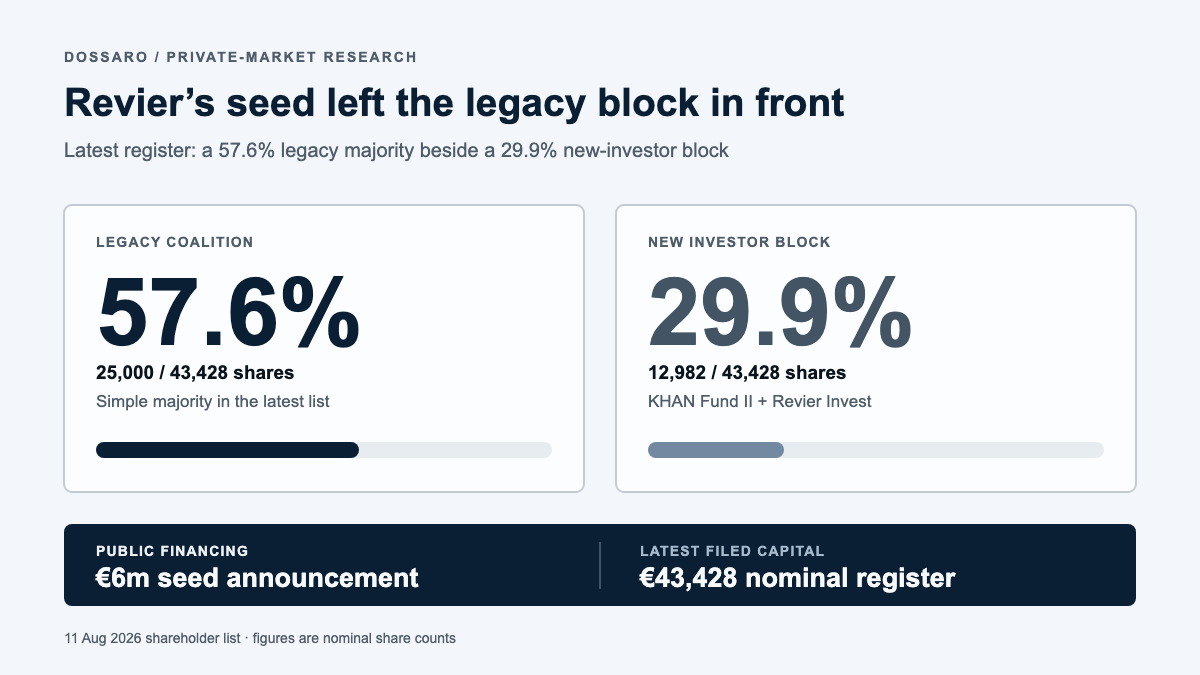
Task: Select the New Investor Block card label
Action: click(x=739, y=242)
